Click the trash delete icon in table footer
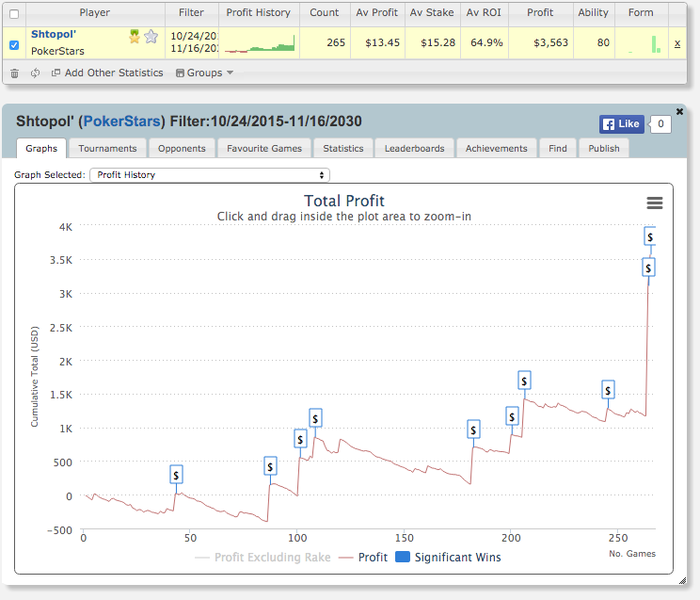700x600 pixels. tap(14, 73)
